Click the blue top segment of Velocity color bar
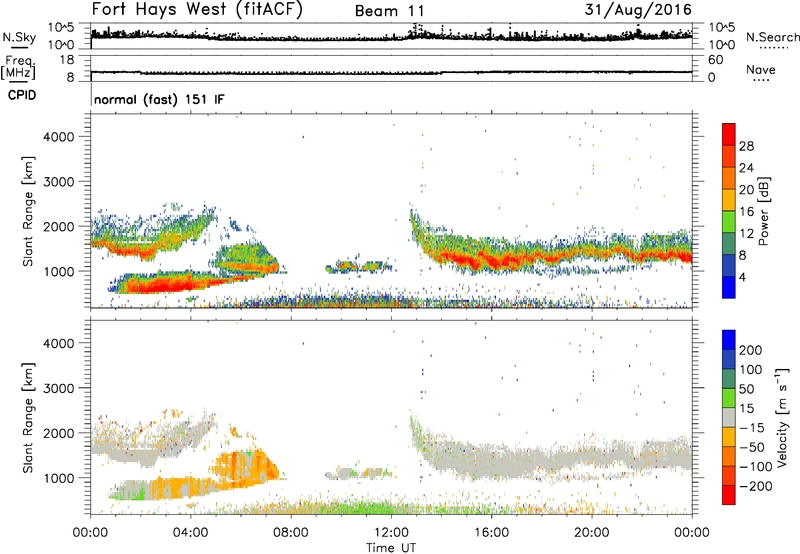The image size is (800, 554). pos(729,339)
